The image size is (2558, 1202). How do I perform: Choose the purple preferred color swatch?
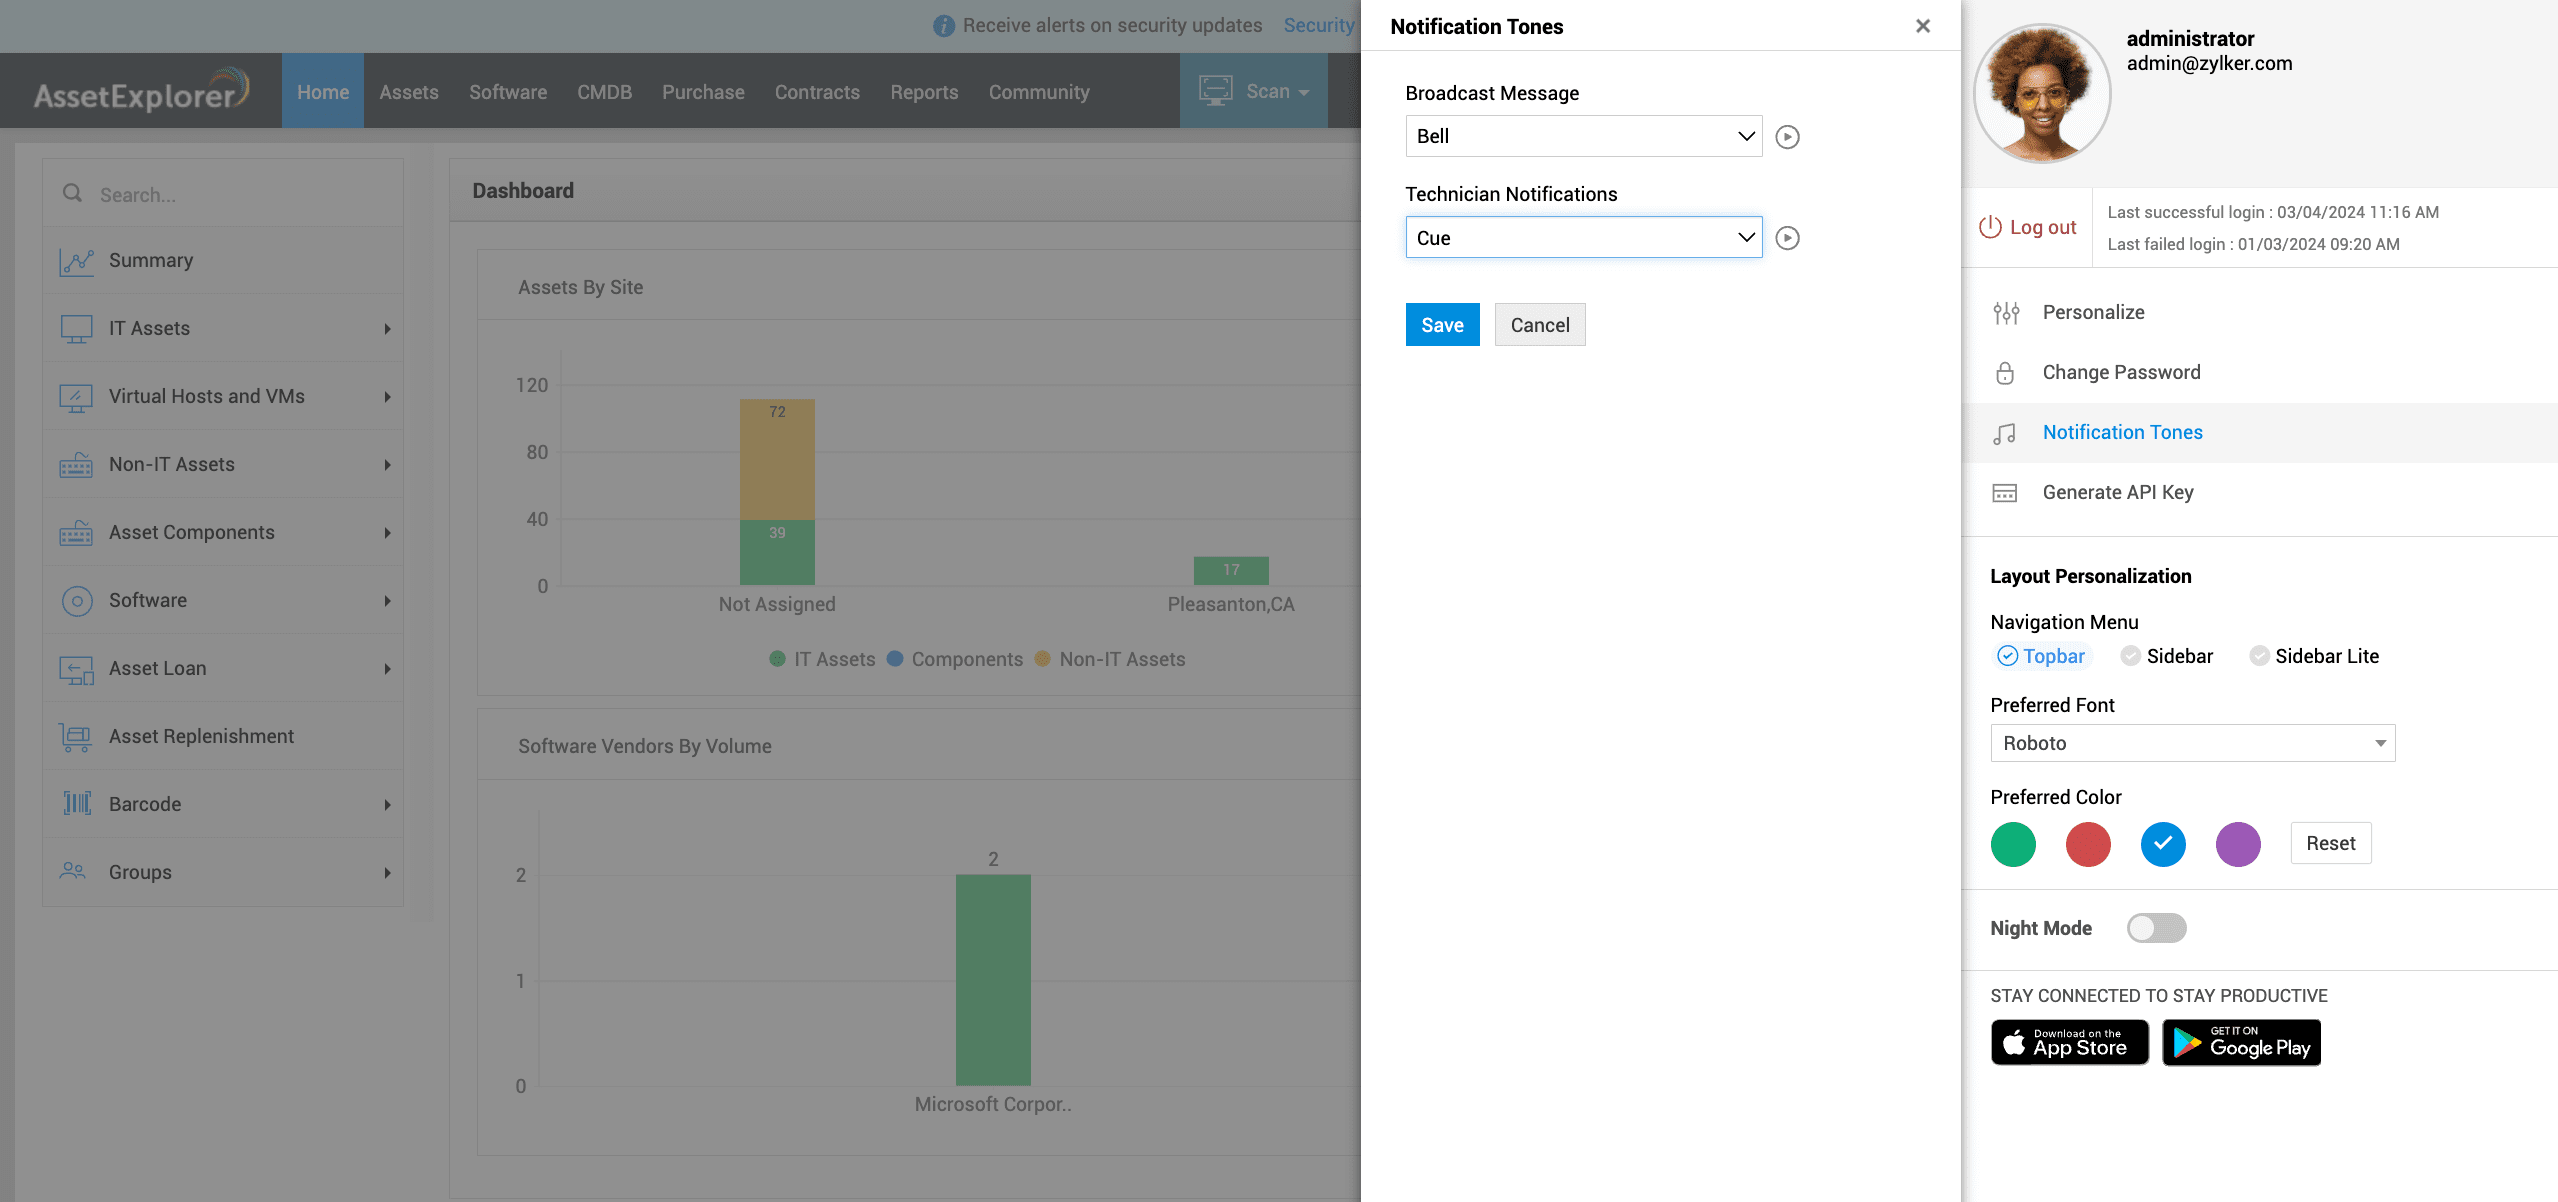(2238, 844)
